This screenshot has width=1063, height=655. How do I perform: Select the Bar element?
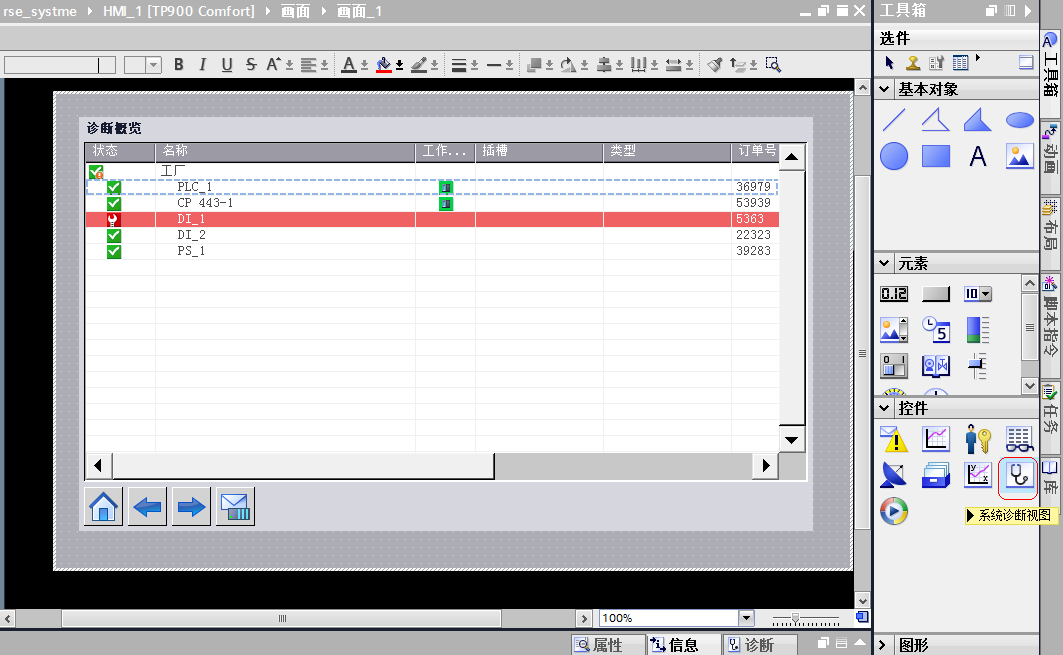(978, 330)
